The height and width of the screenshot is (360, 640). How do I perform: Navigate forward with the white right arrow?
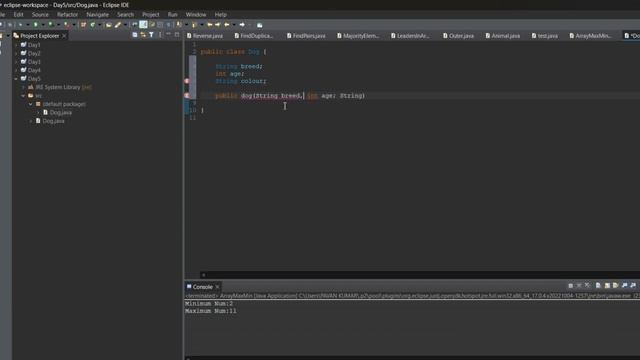click(x=242, y=25)
